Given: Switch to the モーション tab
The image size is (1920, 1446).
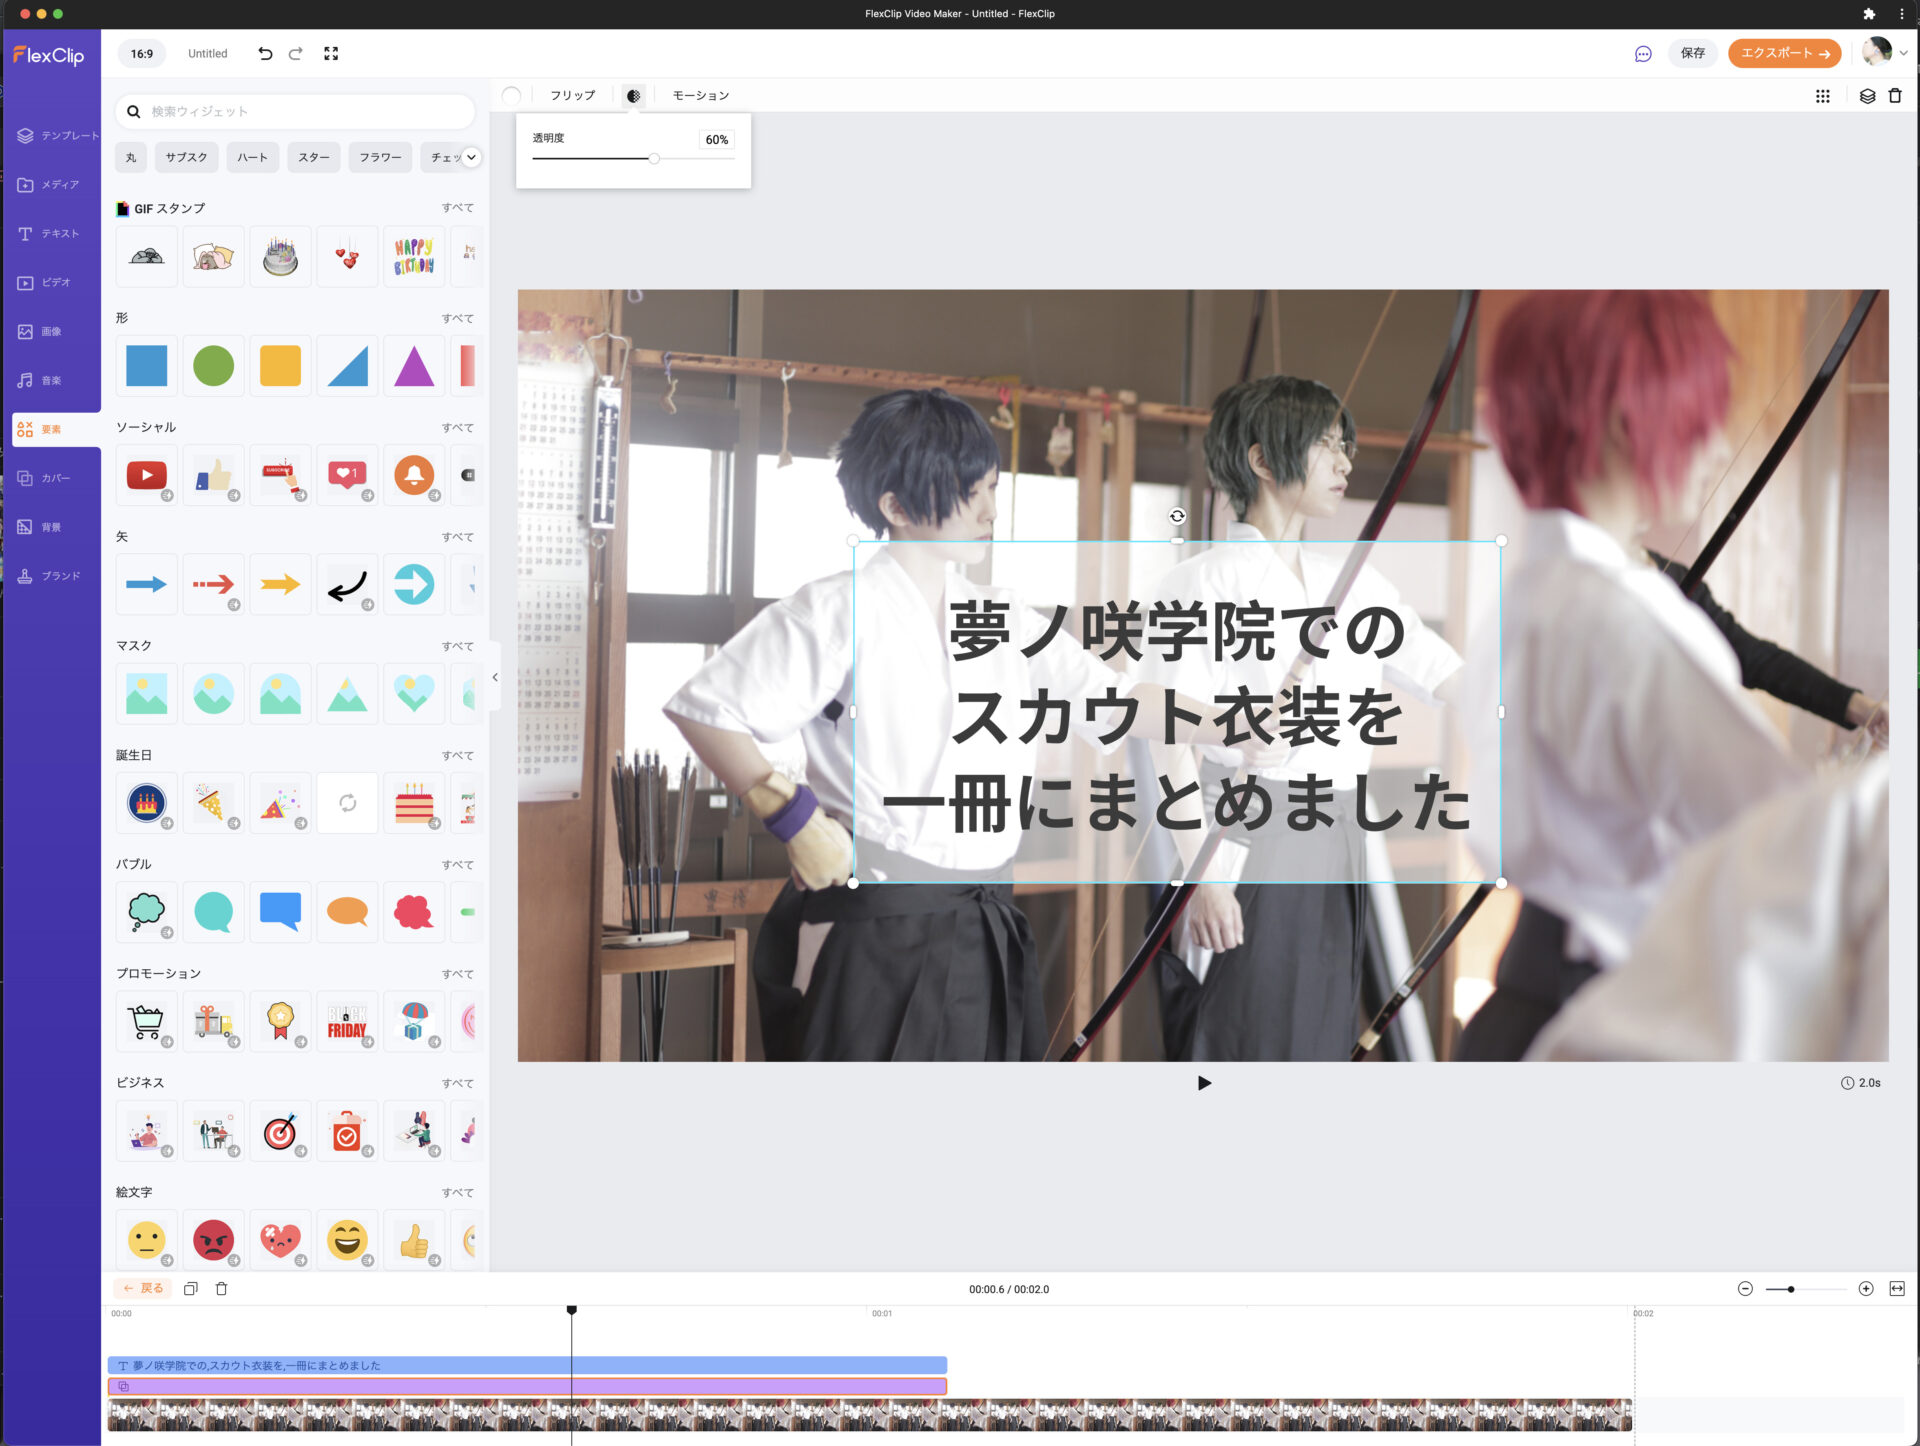Looking at the screenshot, I should click(700, 95).
